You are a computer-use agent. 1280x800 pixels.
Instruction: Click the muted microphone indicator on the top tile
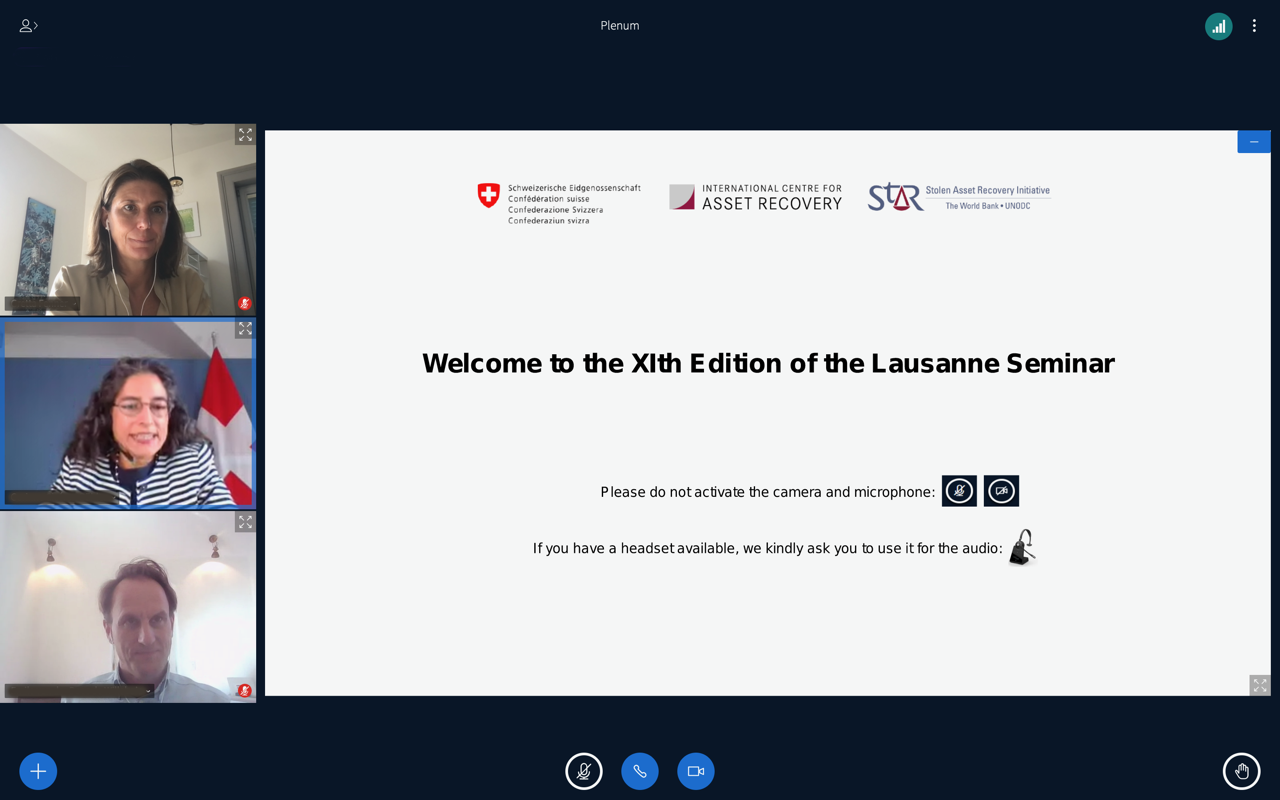tap(244, 303)
